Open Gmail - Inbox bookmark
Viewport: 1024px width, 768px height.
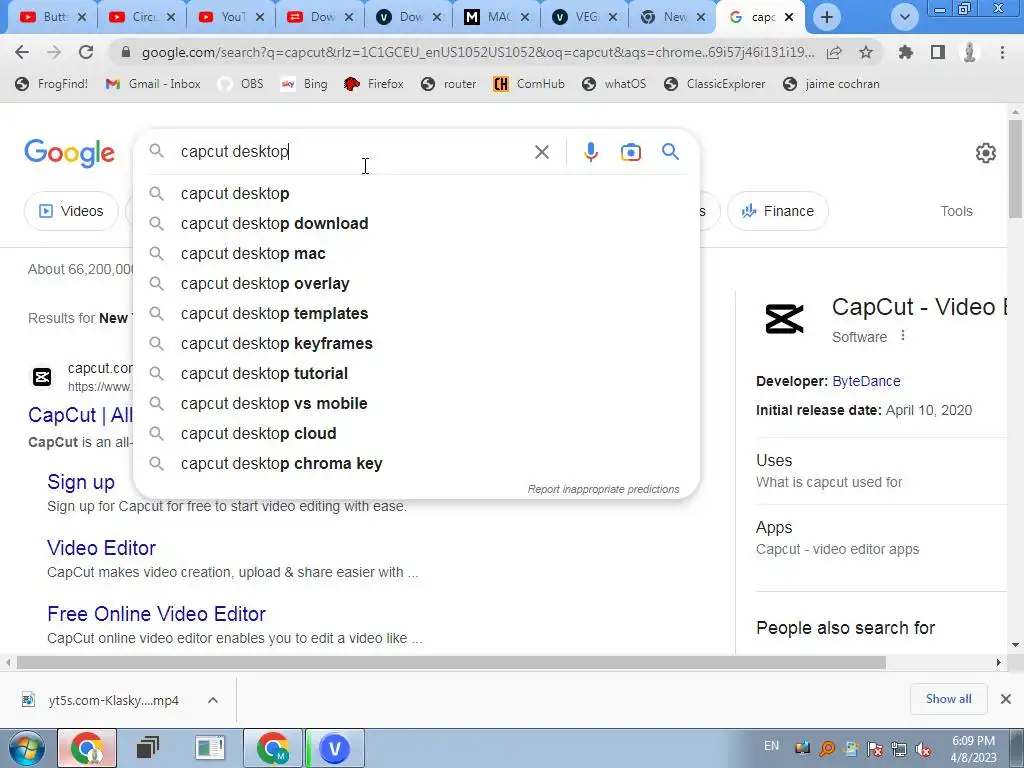coord(153,84)
